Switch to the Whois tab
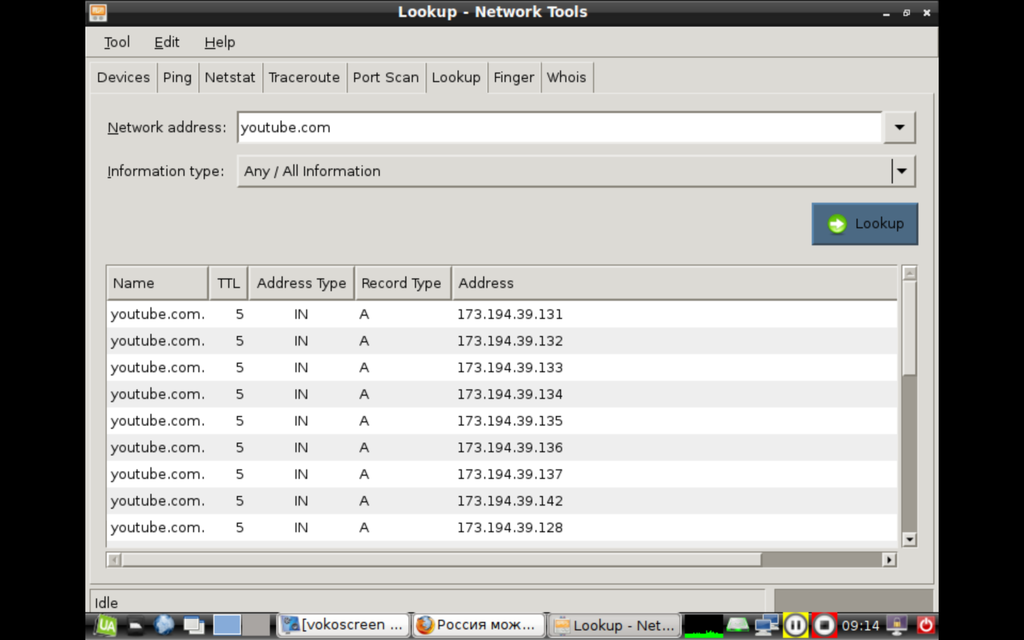The width and height of the screenshot is (1024, 640). click(566, 78)
